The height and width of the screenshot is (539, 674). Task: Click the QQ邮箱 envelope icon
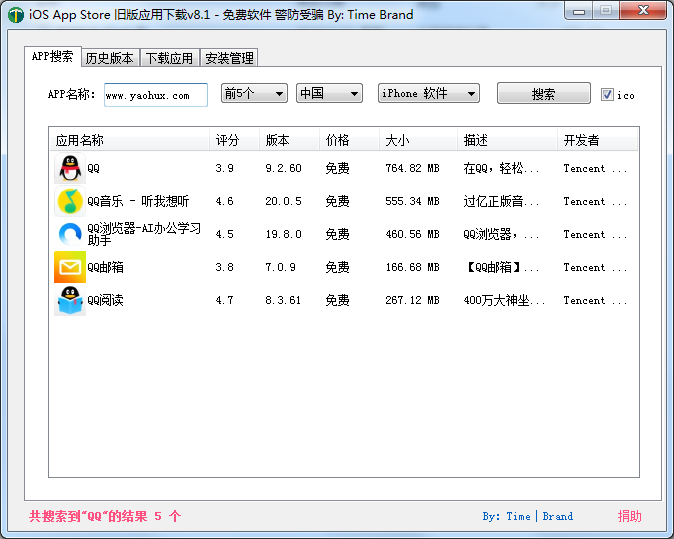(x=69, y=267)
